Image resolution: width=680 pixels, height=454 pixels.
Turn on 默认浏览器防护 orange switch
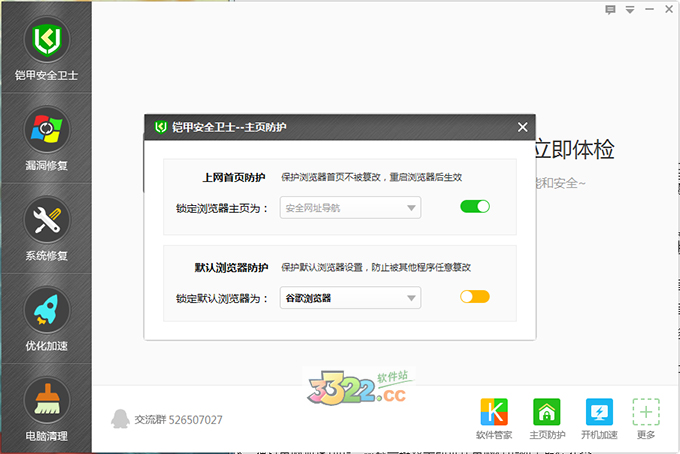(475, 297)
